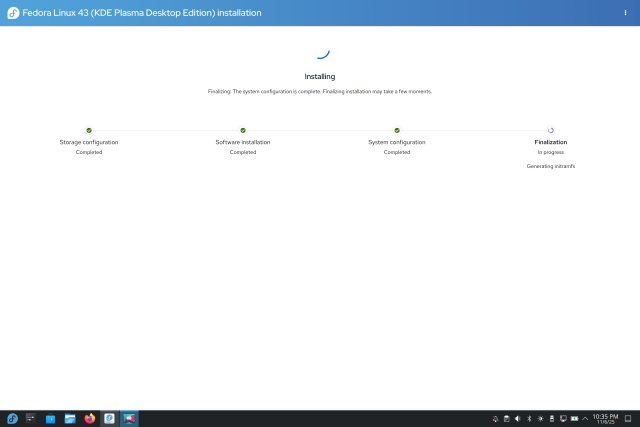Viewport: 640px width, 427px height.
Task: Select the Storage configuration step
Action: [x=89, y=142]
